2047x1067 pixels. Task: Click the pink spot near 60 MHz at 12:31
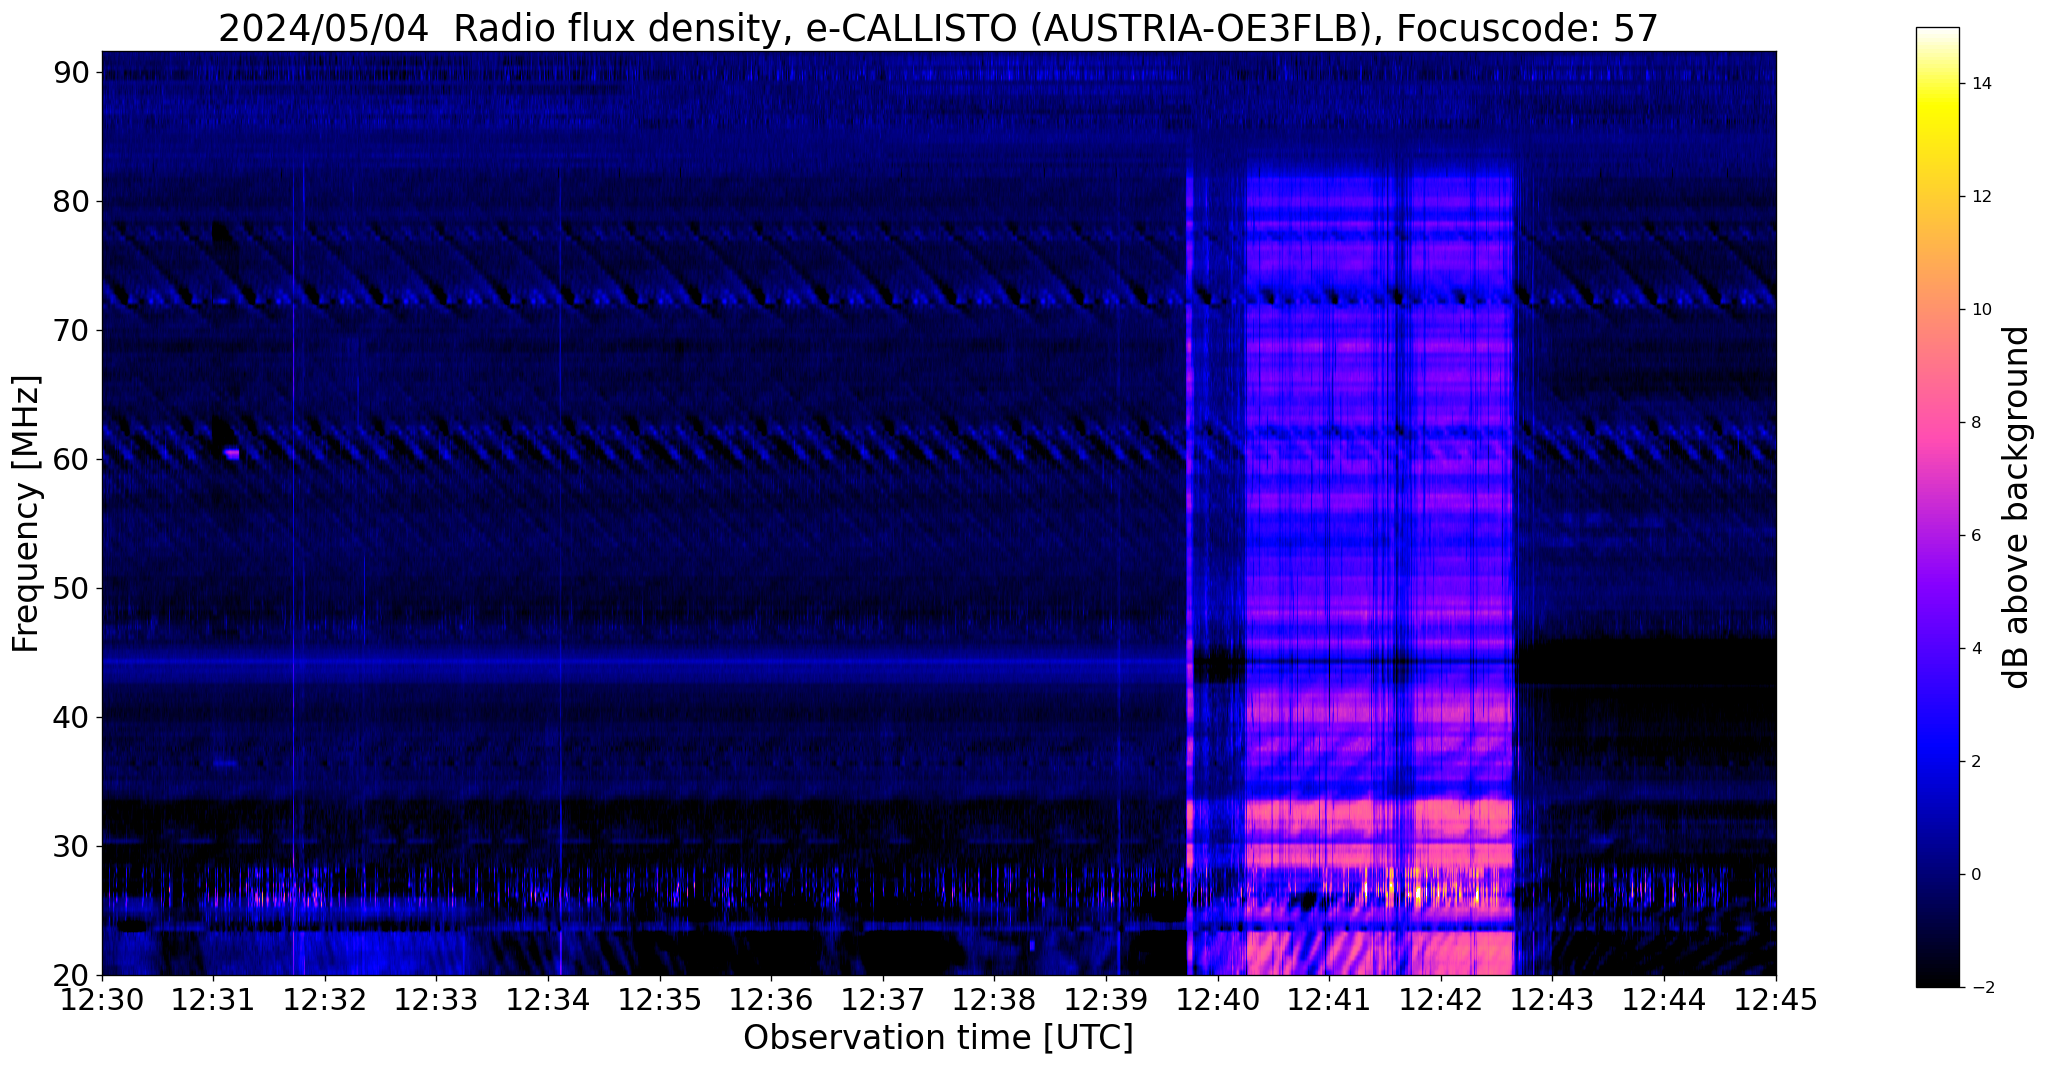[x=232, y=453]
